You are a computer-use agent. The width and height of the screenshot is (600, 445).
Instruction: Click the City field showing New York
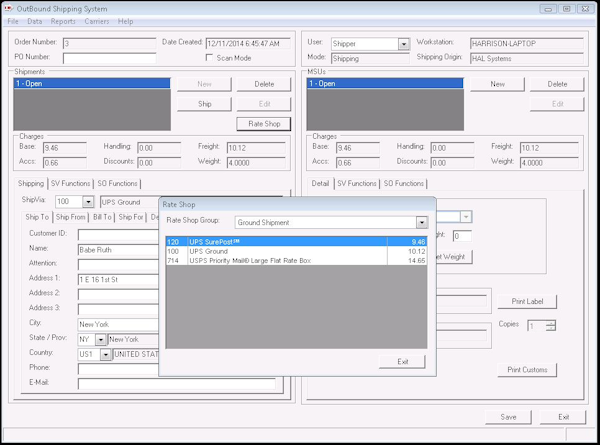click(118, 324)
